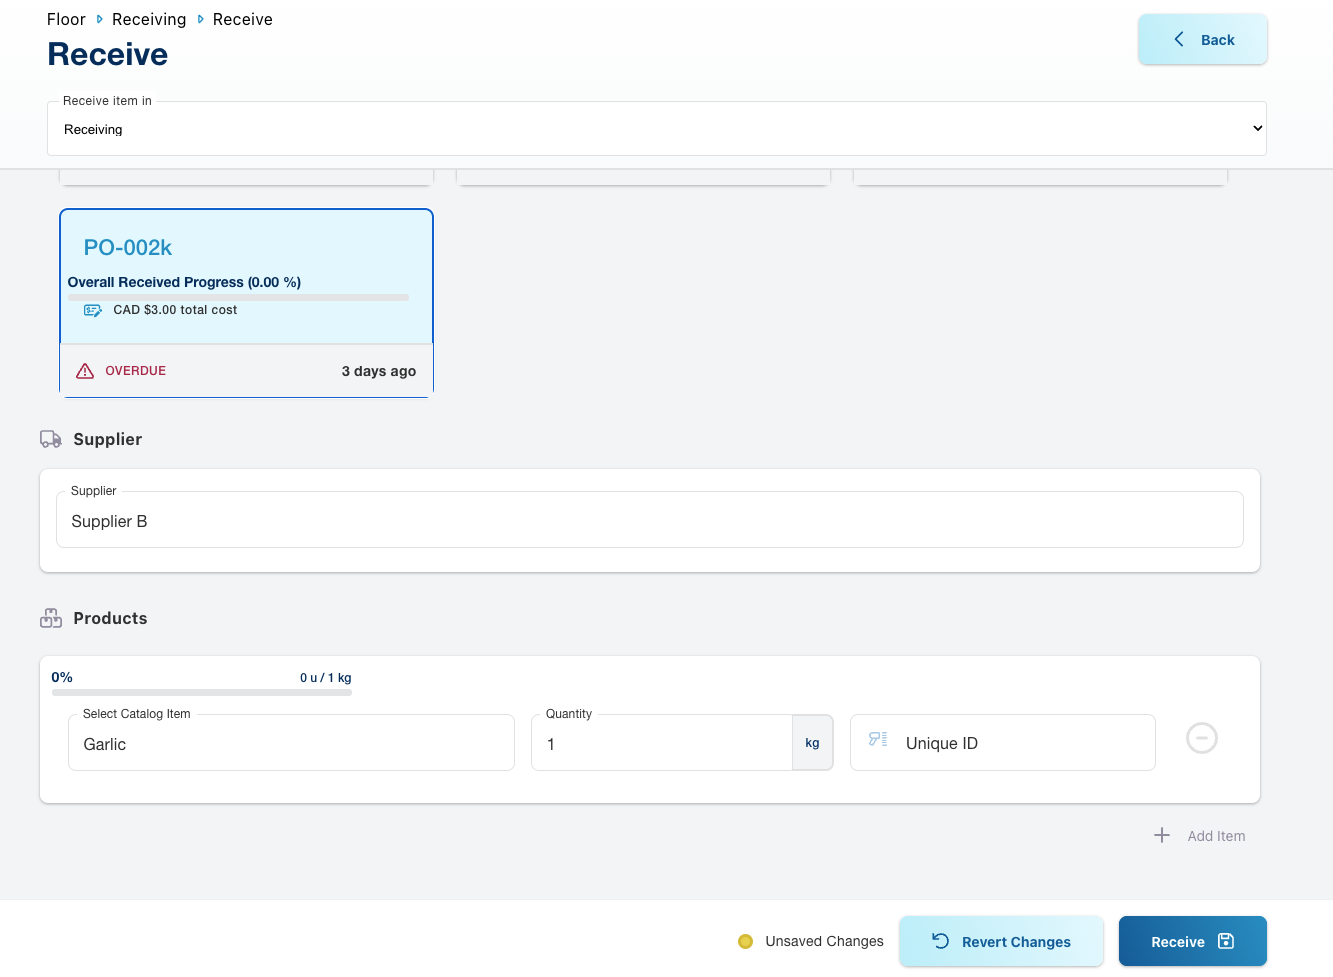Click the remove item minus circle icon
Image resolution: width=1333 pixels, height=977 pixels.
1201,739
